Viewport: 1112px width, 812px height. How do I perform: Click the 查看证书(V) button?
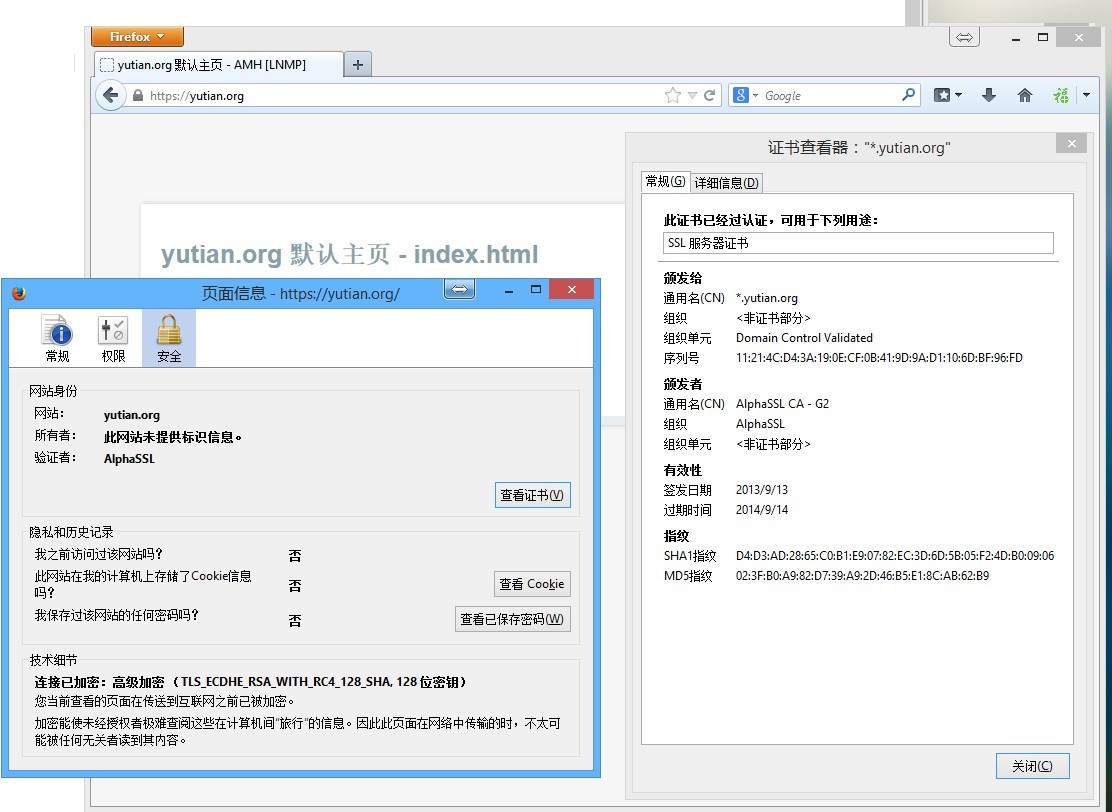point(532,495)
